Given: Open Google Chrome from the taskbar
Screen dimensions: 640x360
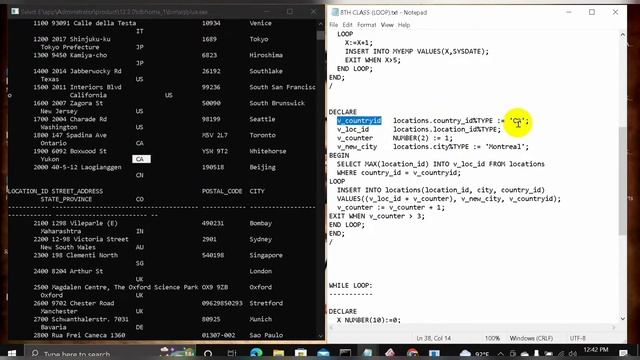Looking at the screenshot, I should [x=412, y=353].
